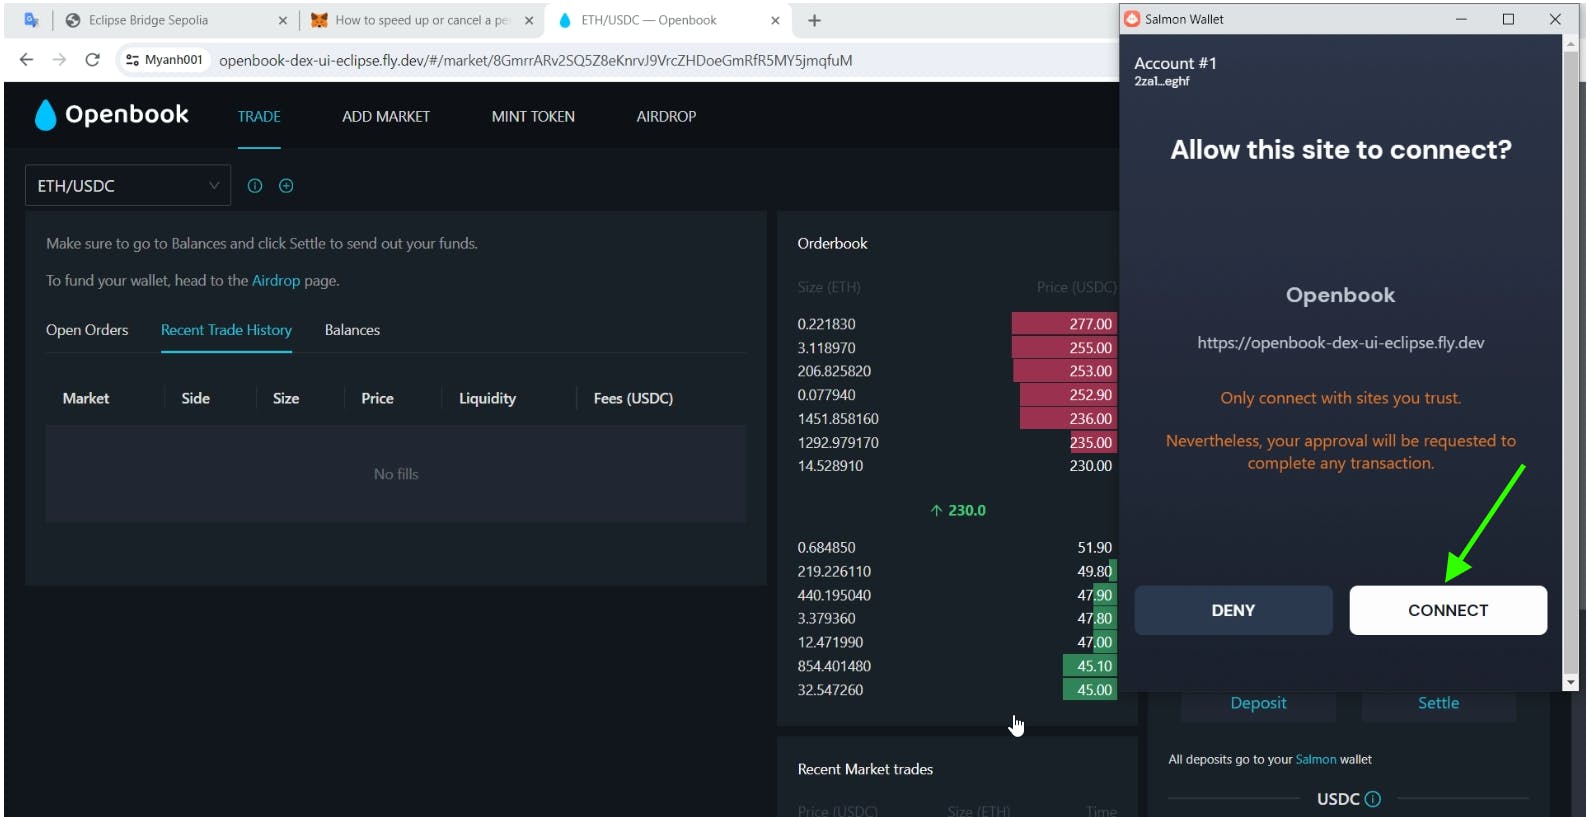Screen dimensions: 1596x817
Task: Click the Openbook logo
Action: 111,115
